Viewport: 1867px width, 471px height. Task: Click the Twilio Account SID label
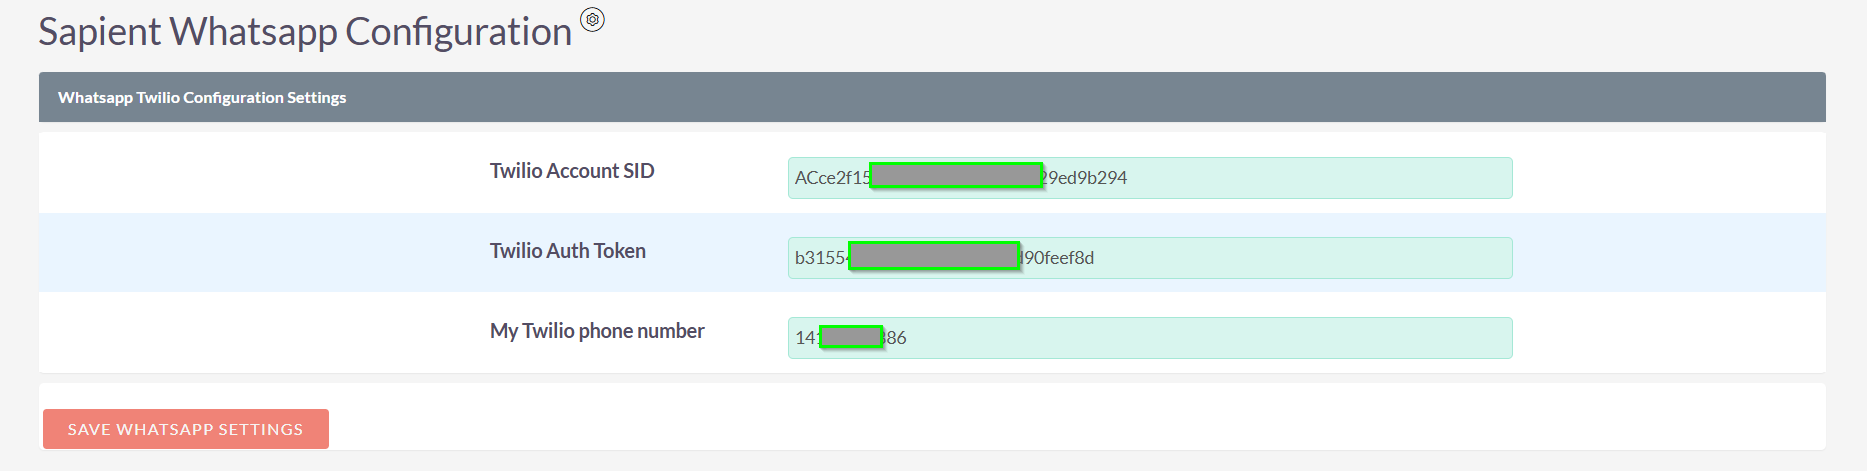point(572,171)
